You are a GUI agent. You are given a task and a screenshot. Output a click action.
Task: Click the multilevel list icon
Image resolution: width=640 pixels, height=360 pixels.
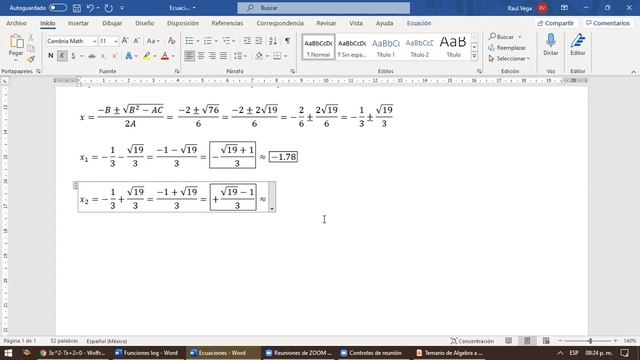click(x=226, y=41)
